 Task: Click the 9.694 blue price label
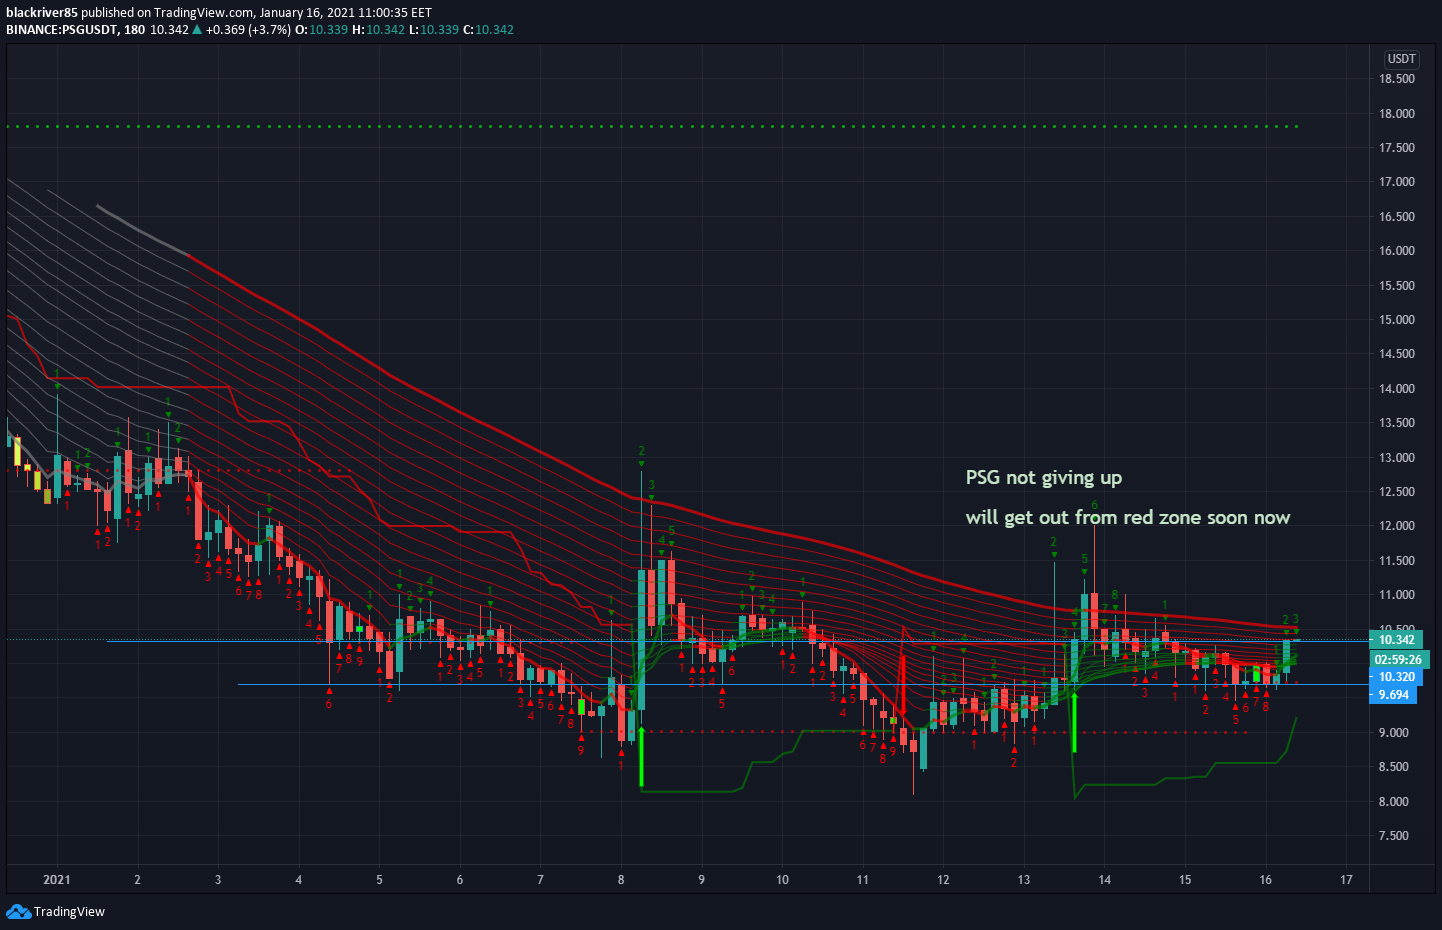tap(1393, 695)
